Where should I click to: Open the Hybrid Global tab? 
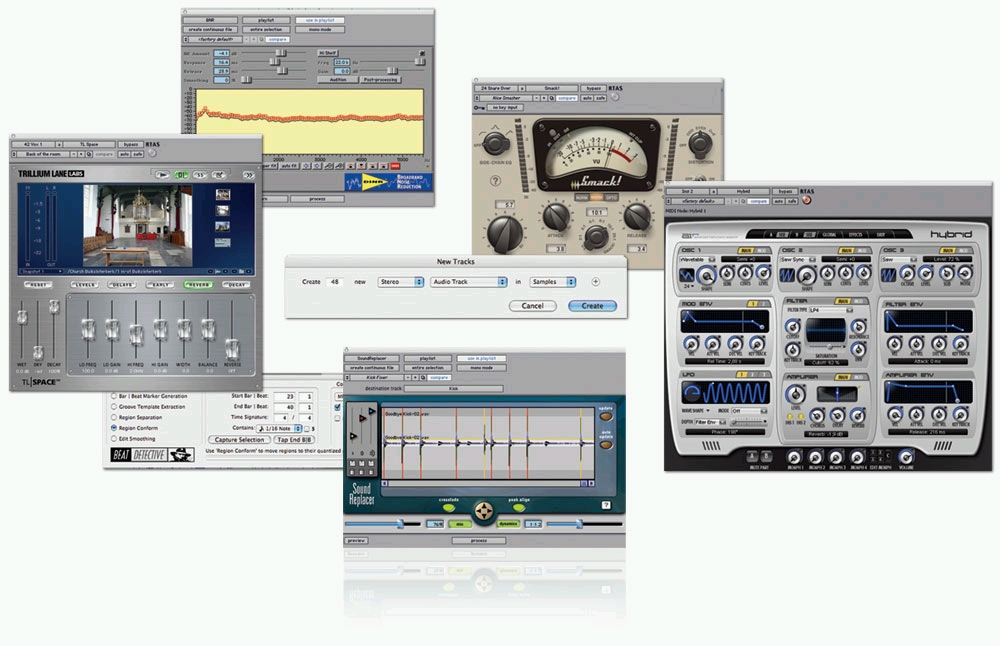tap(829, 235)
